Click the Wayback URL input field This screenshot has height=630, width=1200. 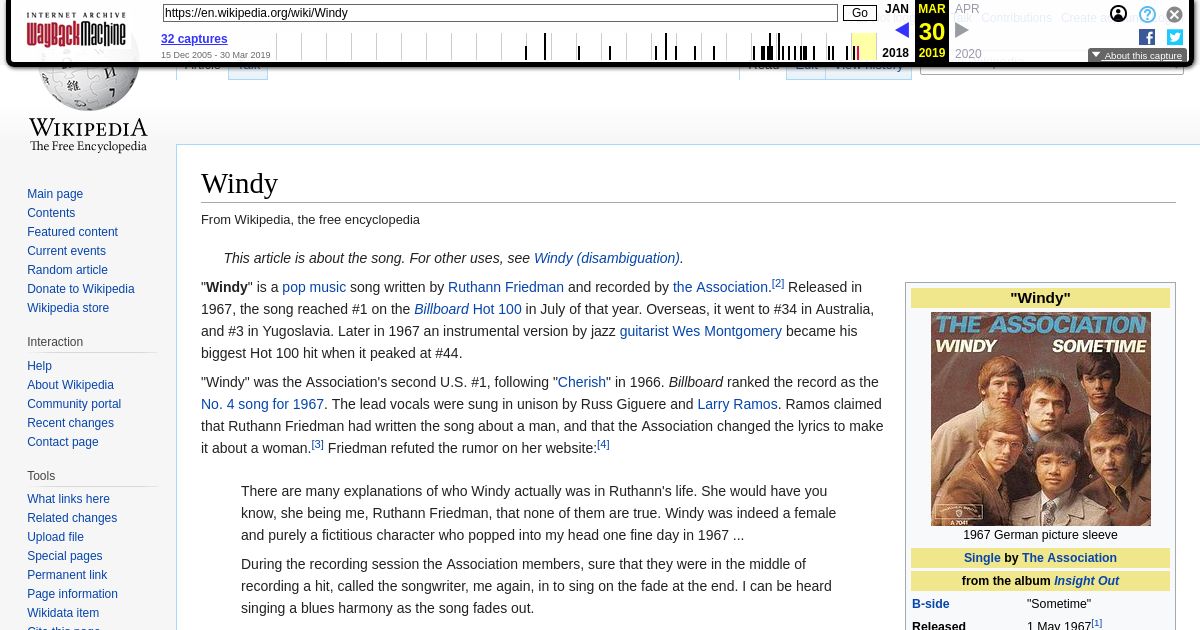pyautogui.click(x=500, y=13)
